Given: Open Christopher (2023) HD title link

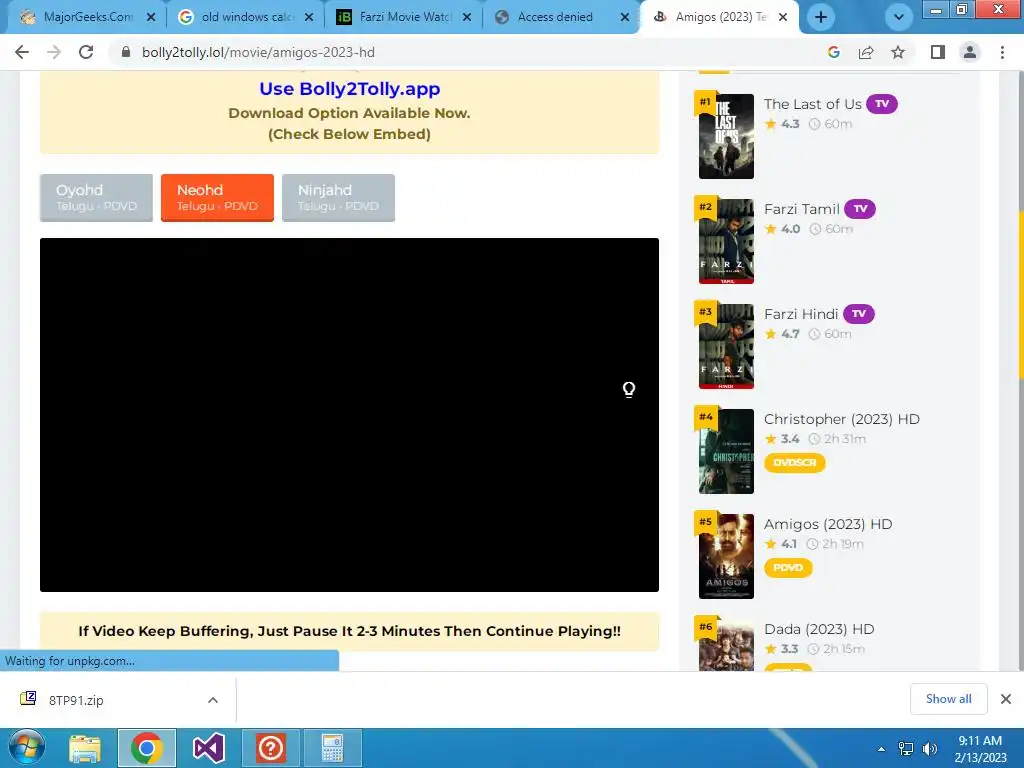Looking at the screenshot, I should pyautogui.click(x=841, y=419).
